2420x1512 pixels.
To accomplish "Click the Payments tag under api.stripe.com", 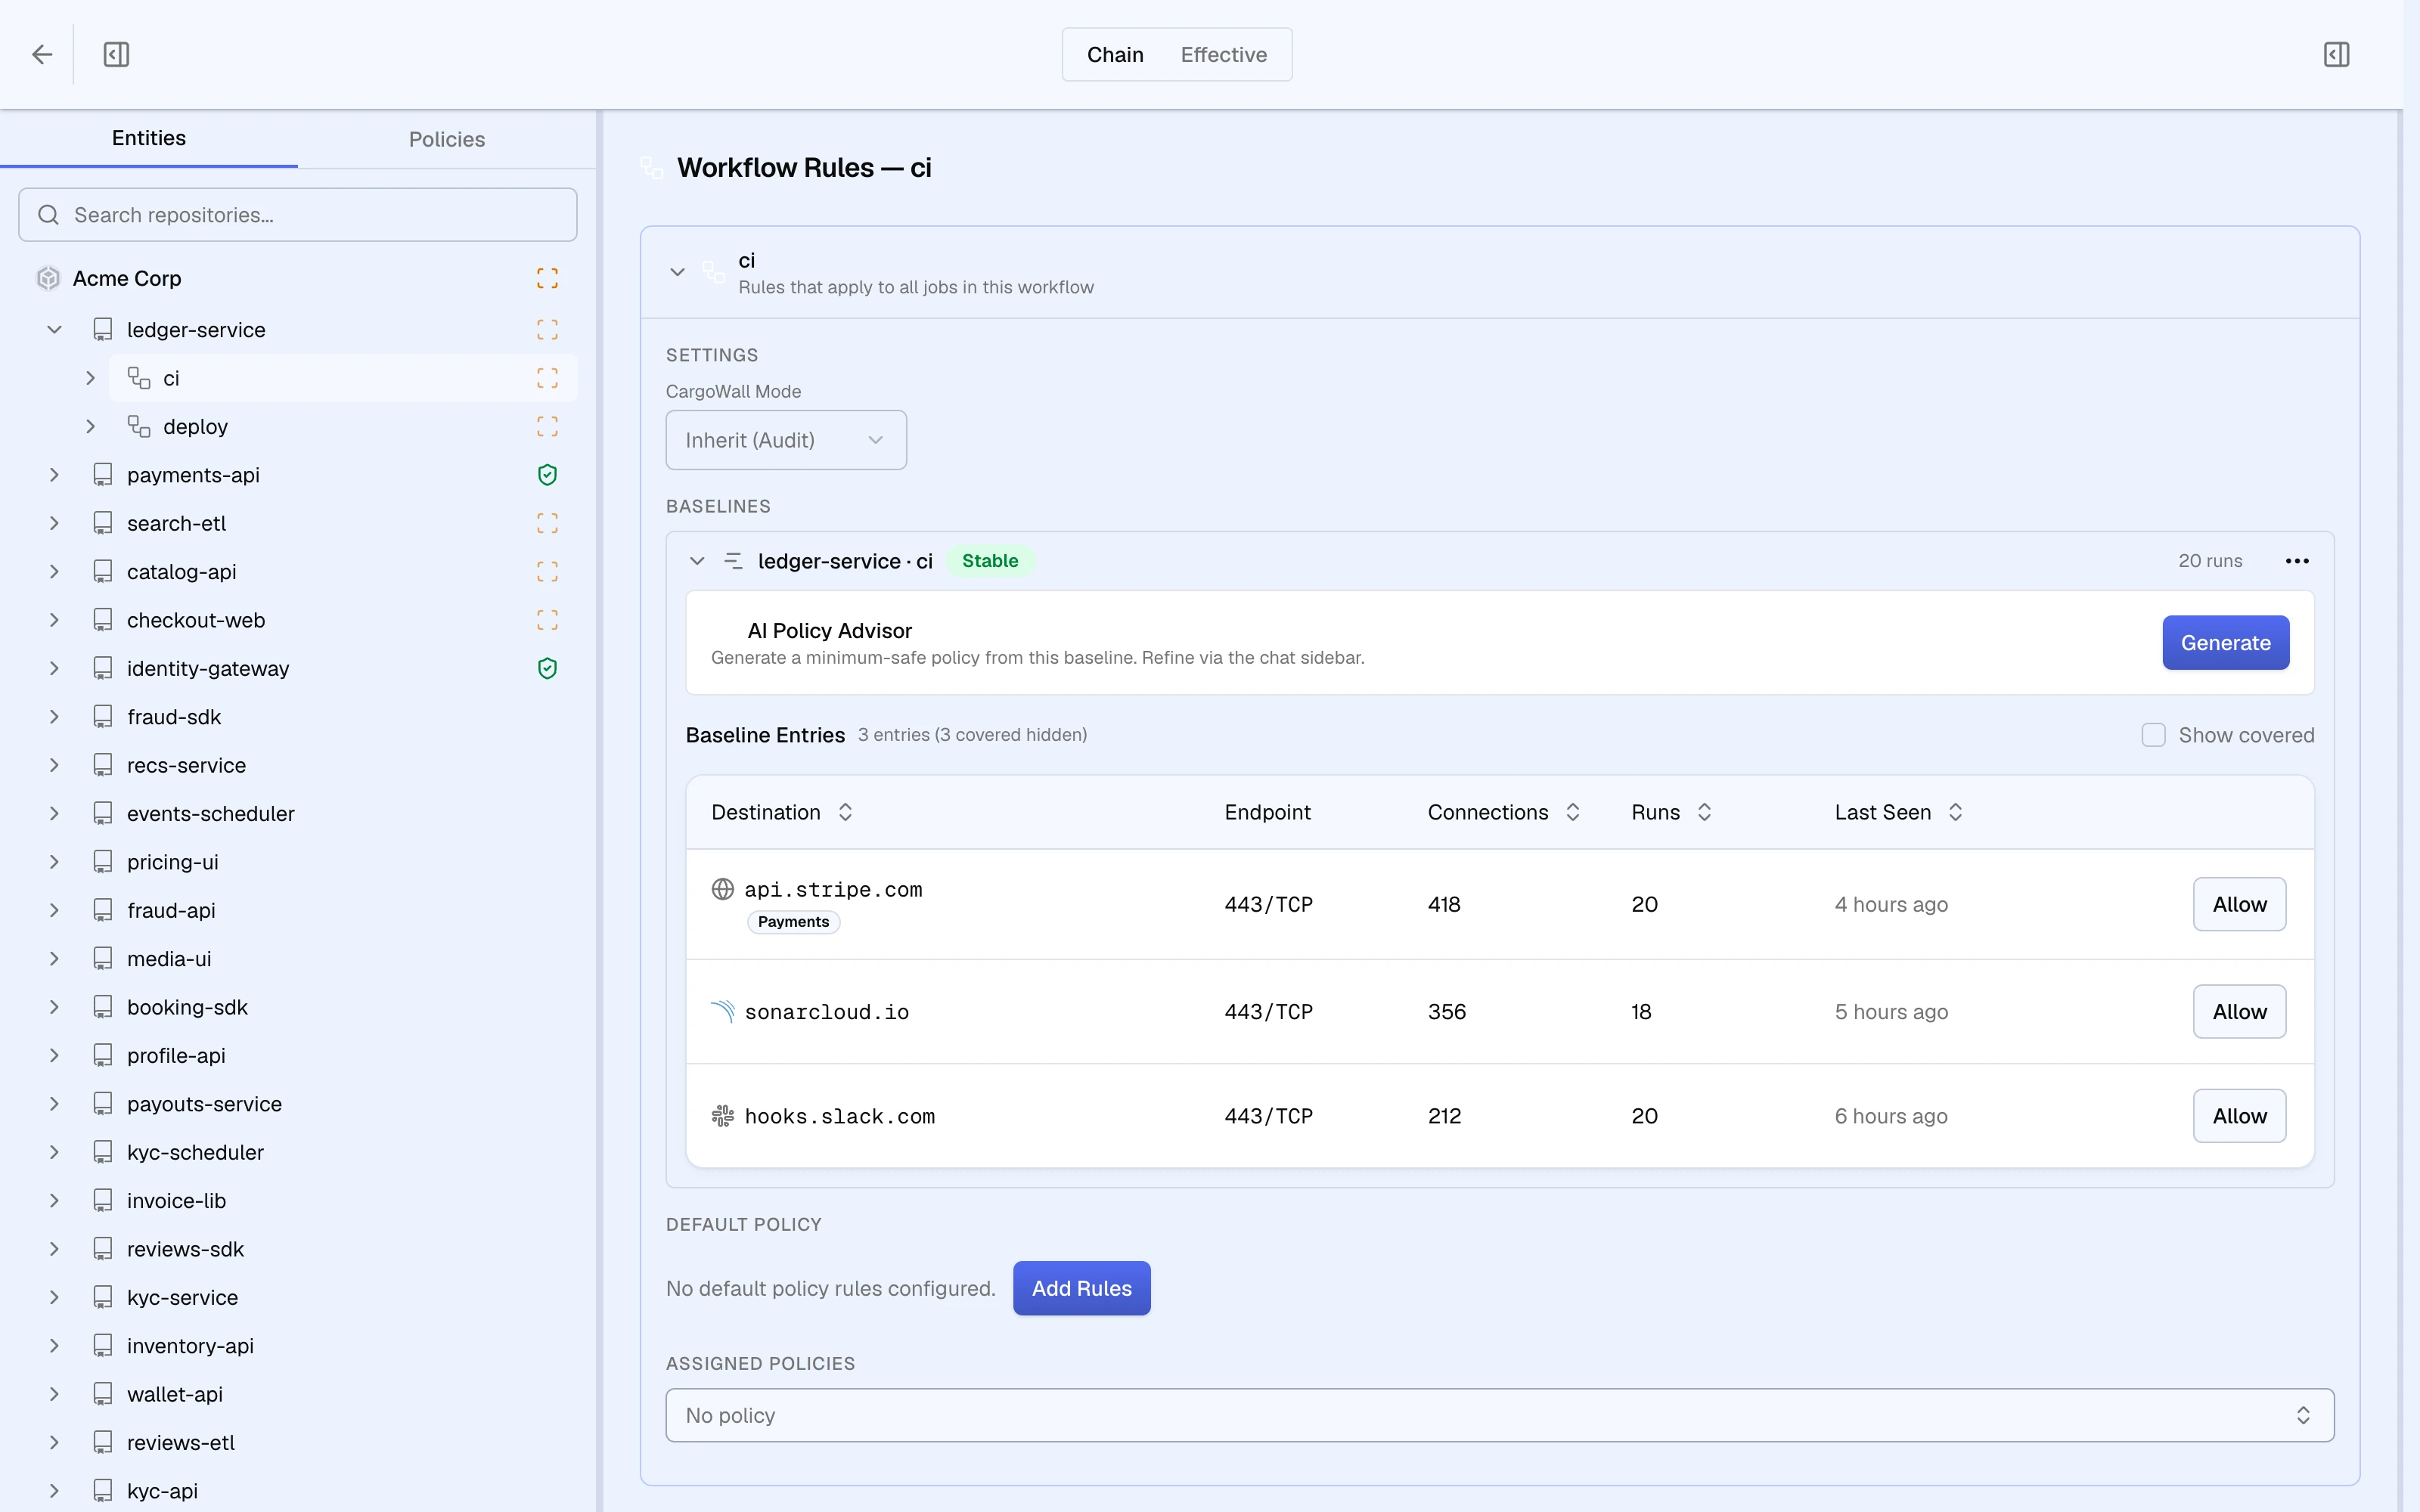I will [x=793, y=922].
